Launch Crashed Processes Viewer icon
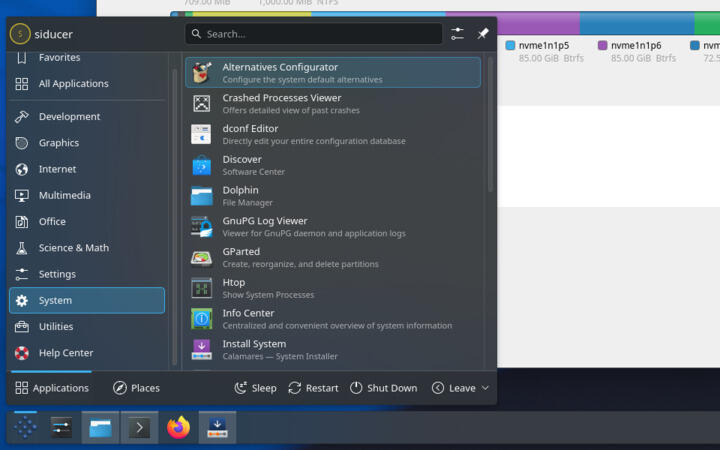This screenshot has height=450, width=720. (202, 103)
